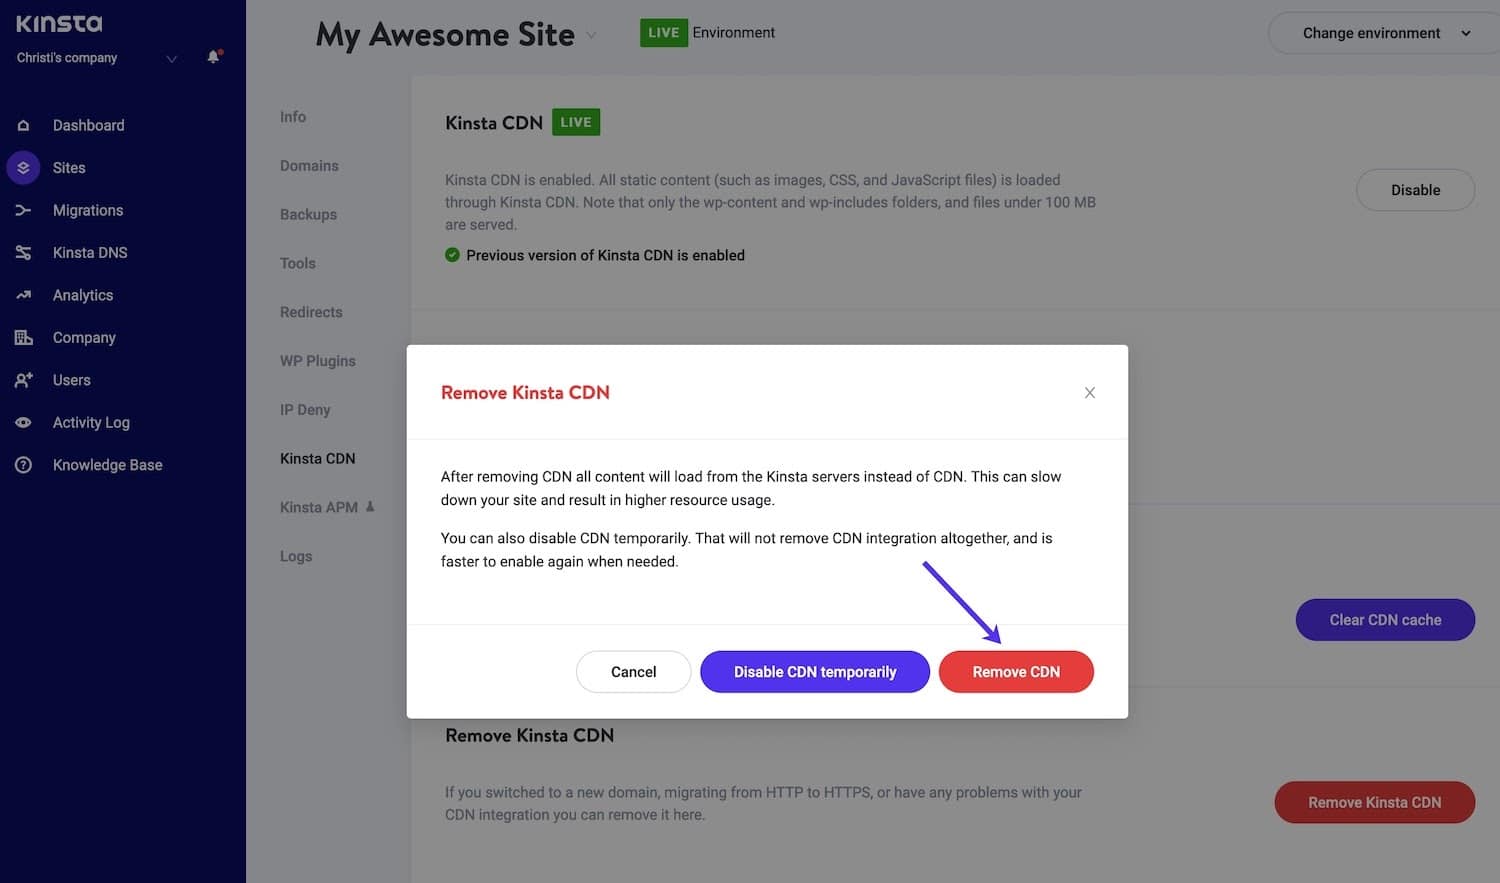
Task: Click the Kinsta DNS icon
Action: click(x=23, y=253)
